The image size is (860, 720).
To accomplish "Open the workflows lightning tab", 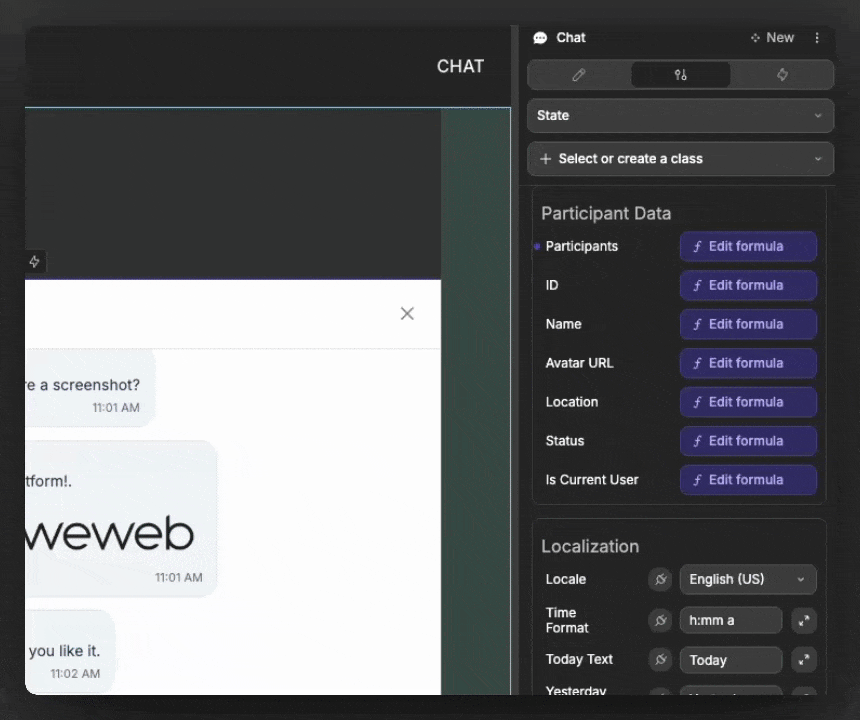I will 782,75.
